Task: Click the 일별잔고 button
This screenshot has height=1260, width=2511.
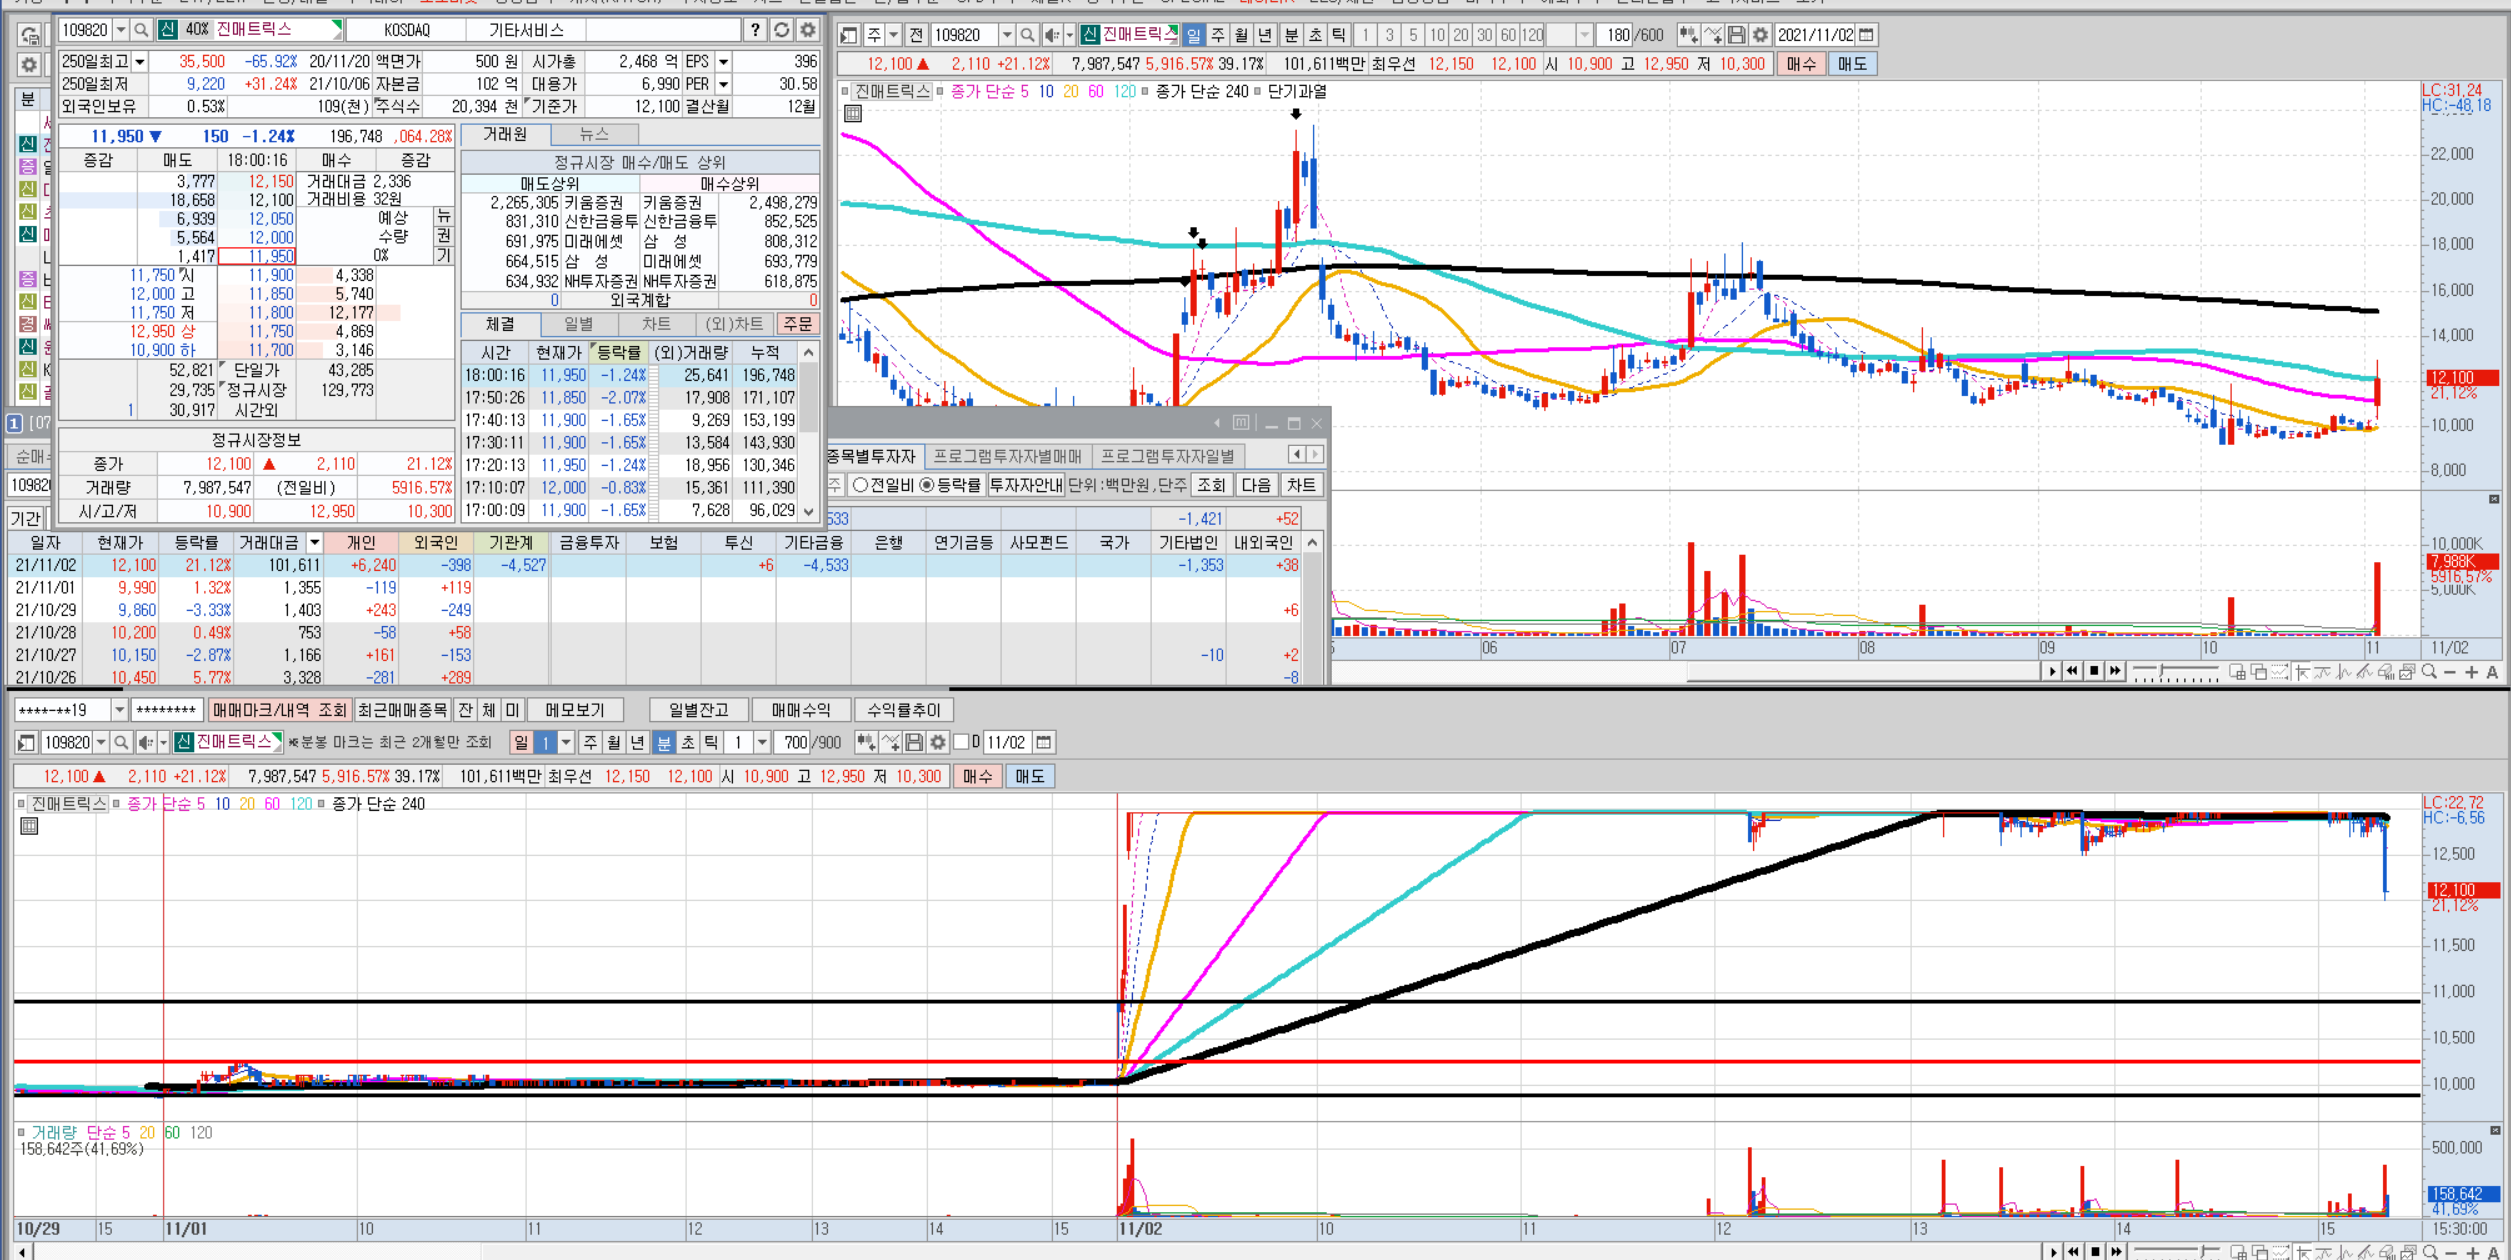Action: click(x=699, y=710)
